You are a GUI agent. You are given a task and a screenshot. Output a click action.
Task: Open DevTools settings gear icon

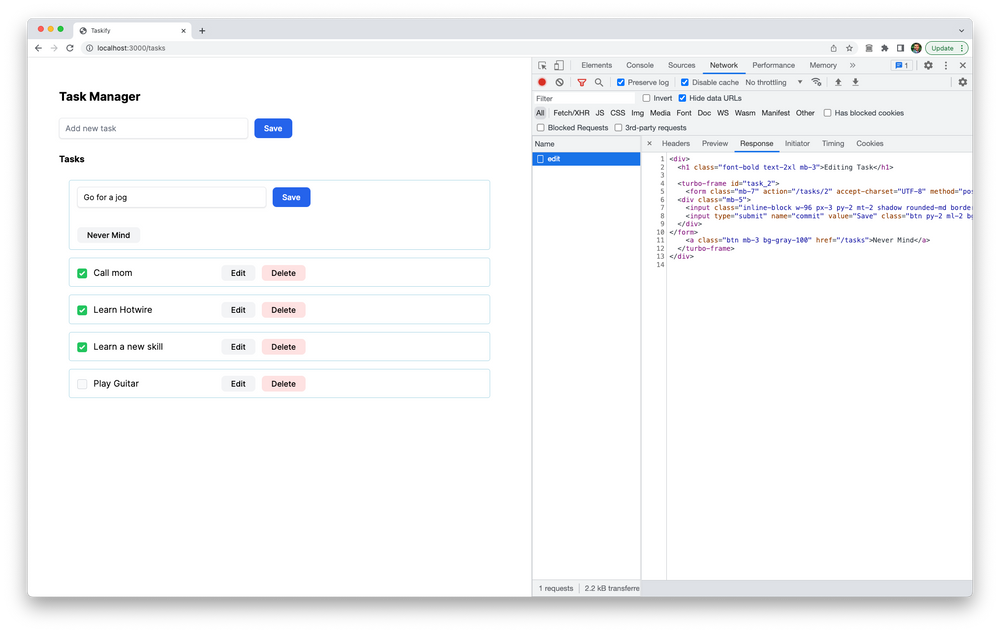[927, 63]
